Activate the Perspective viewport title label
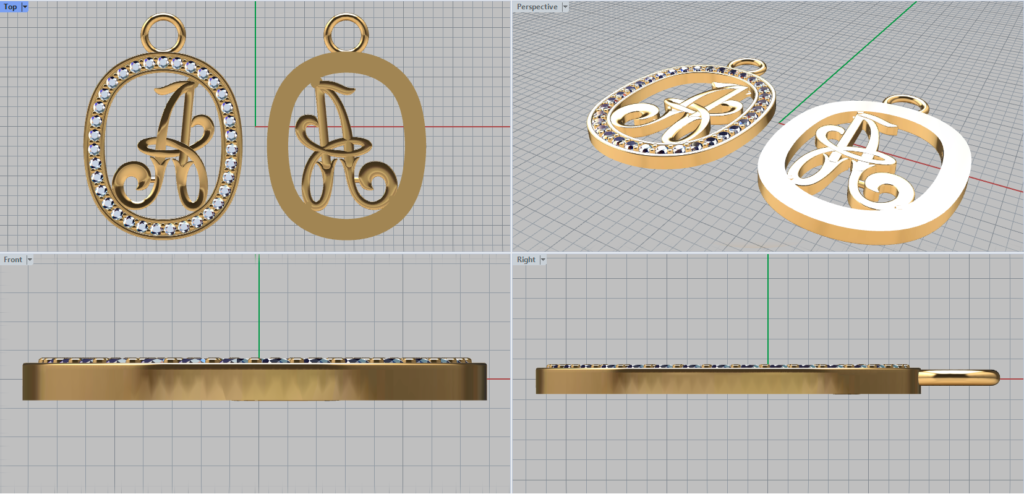Screen dimensions: 1024x494 [537, 7]
